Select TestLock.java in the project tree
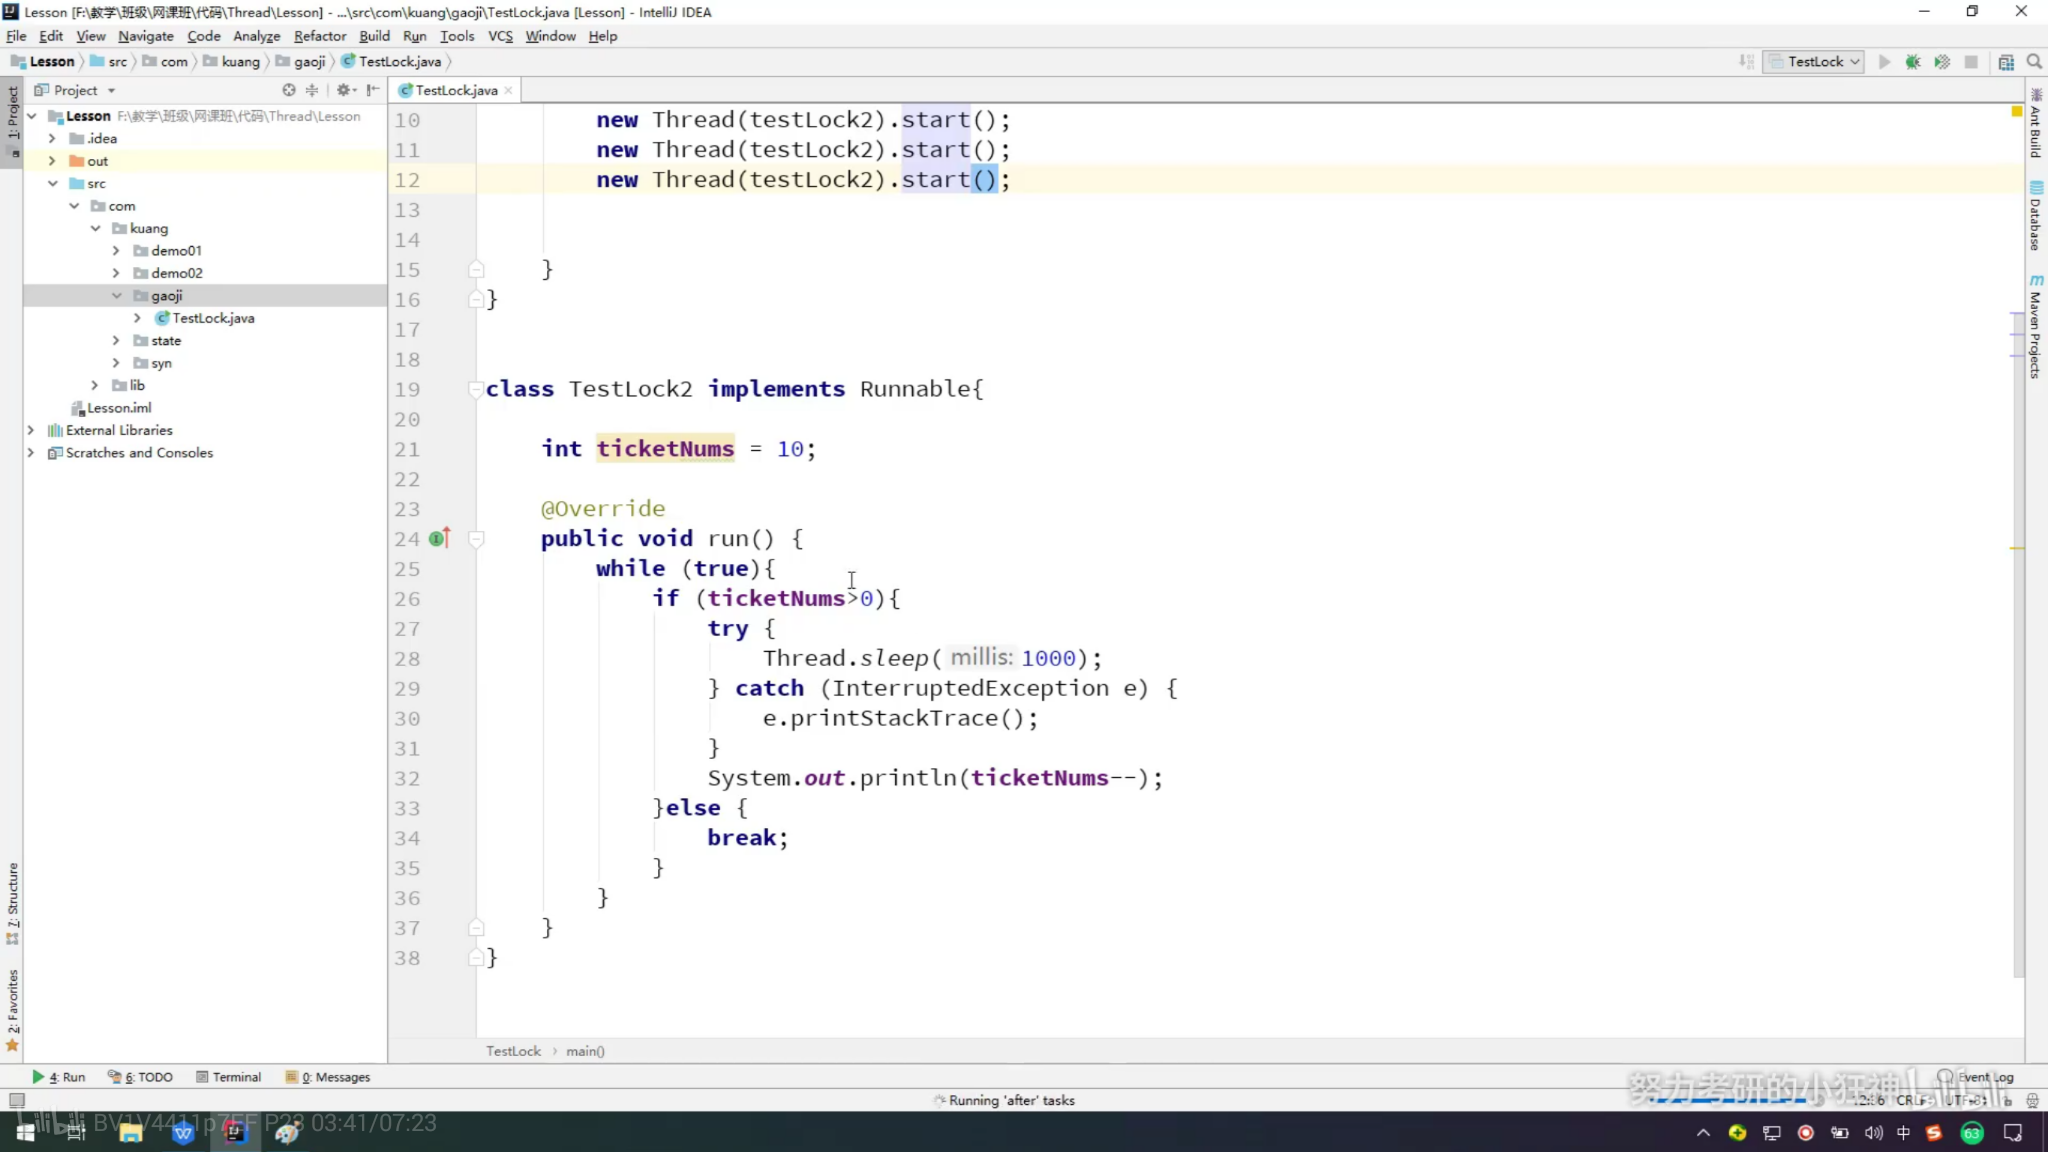Screen dimensions: 2048x1152 204,318
